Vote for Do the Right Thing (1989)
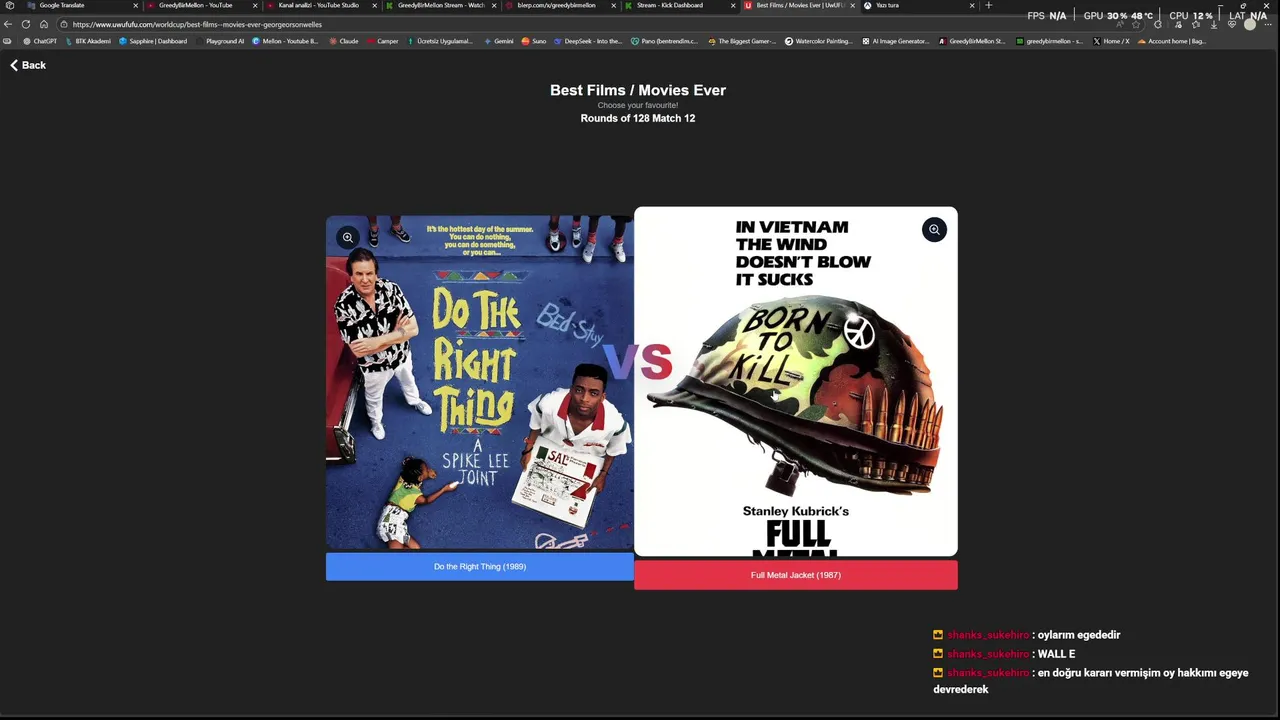 coord(480,567)
